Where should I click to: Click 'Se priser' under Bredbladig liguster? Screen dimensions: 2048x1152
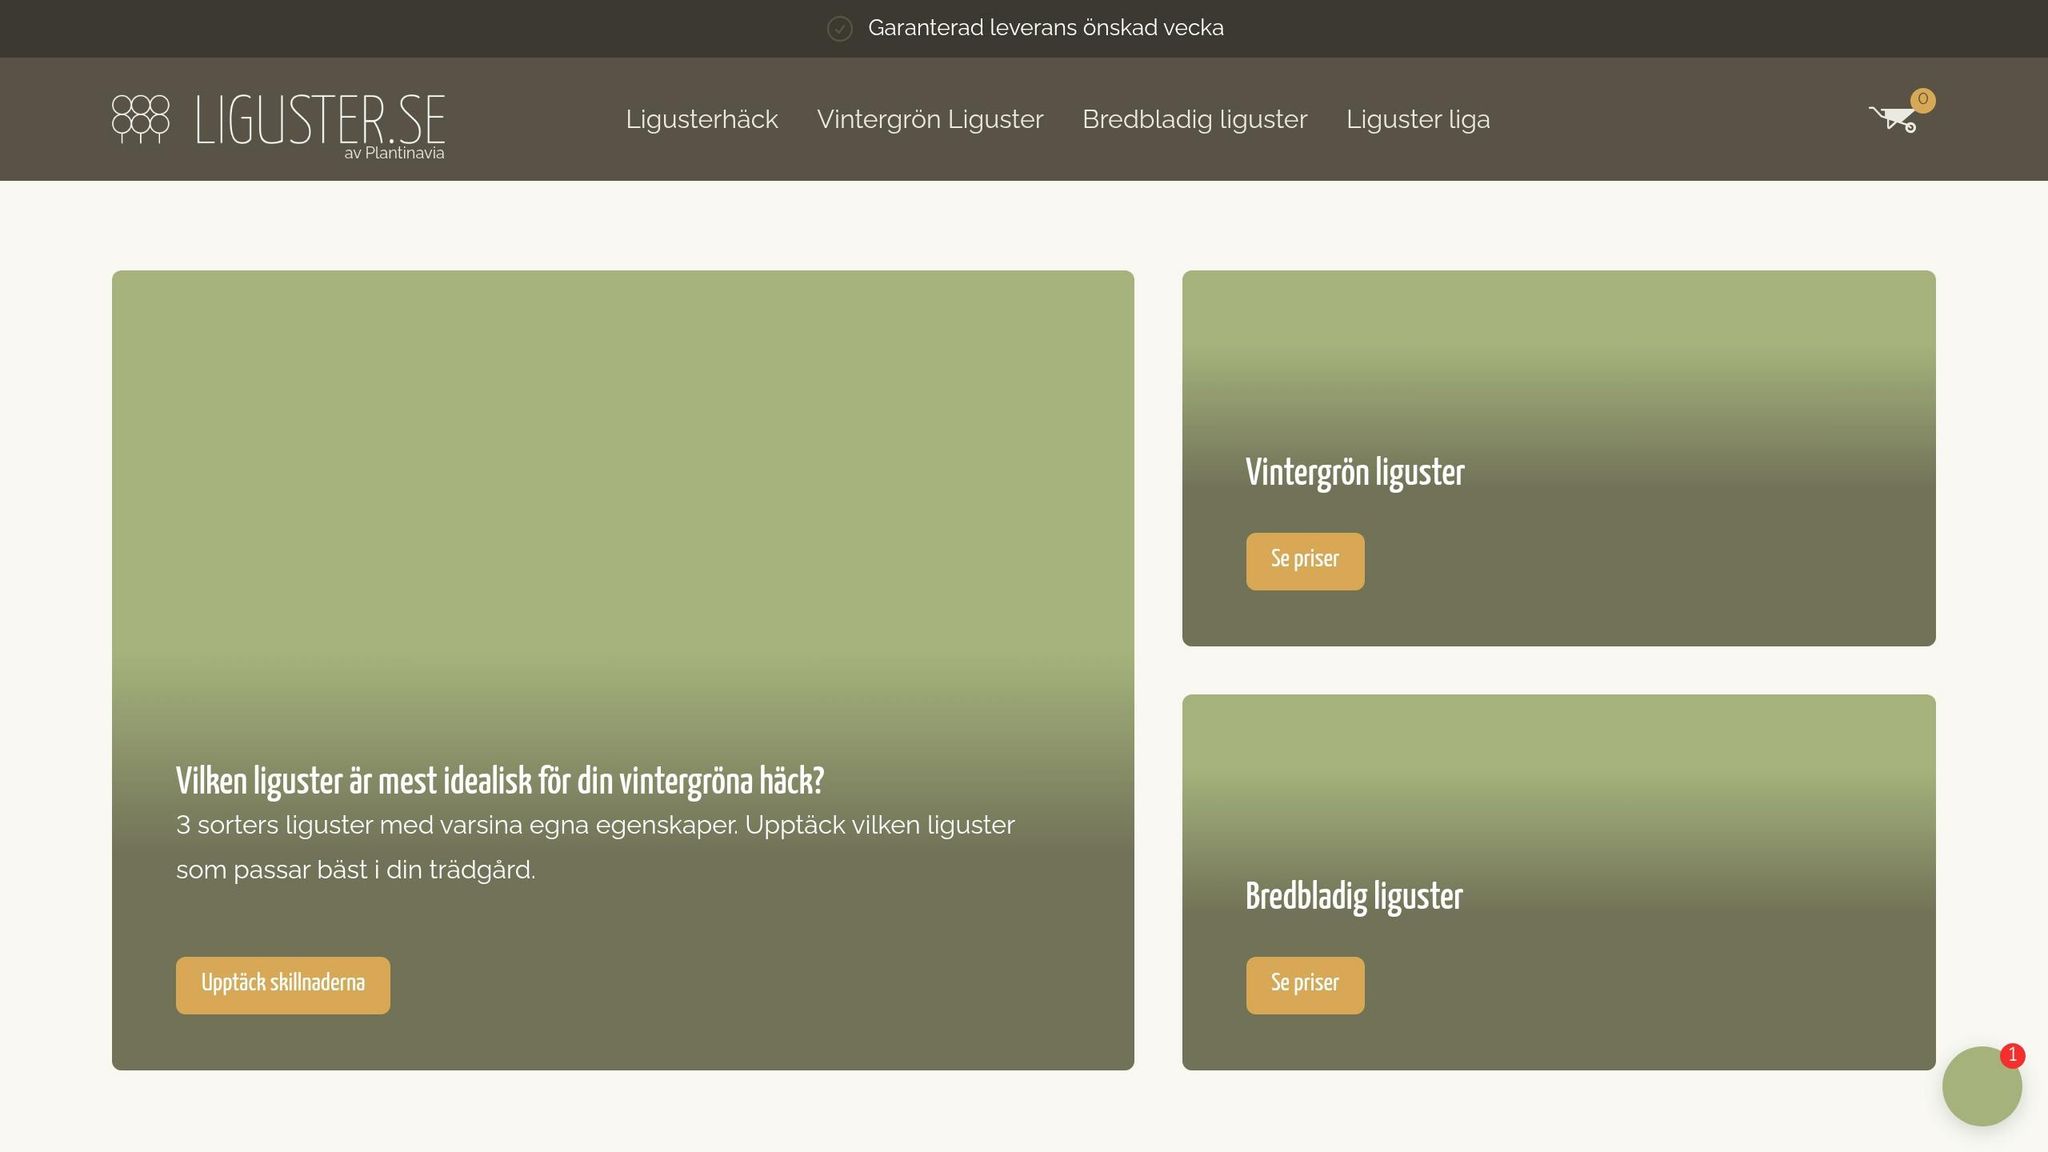coord(1304,984)
